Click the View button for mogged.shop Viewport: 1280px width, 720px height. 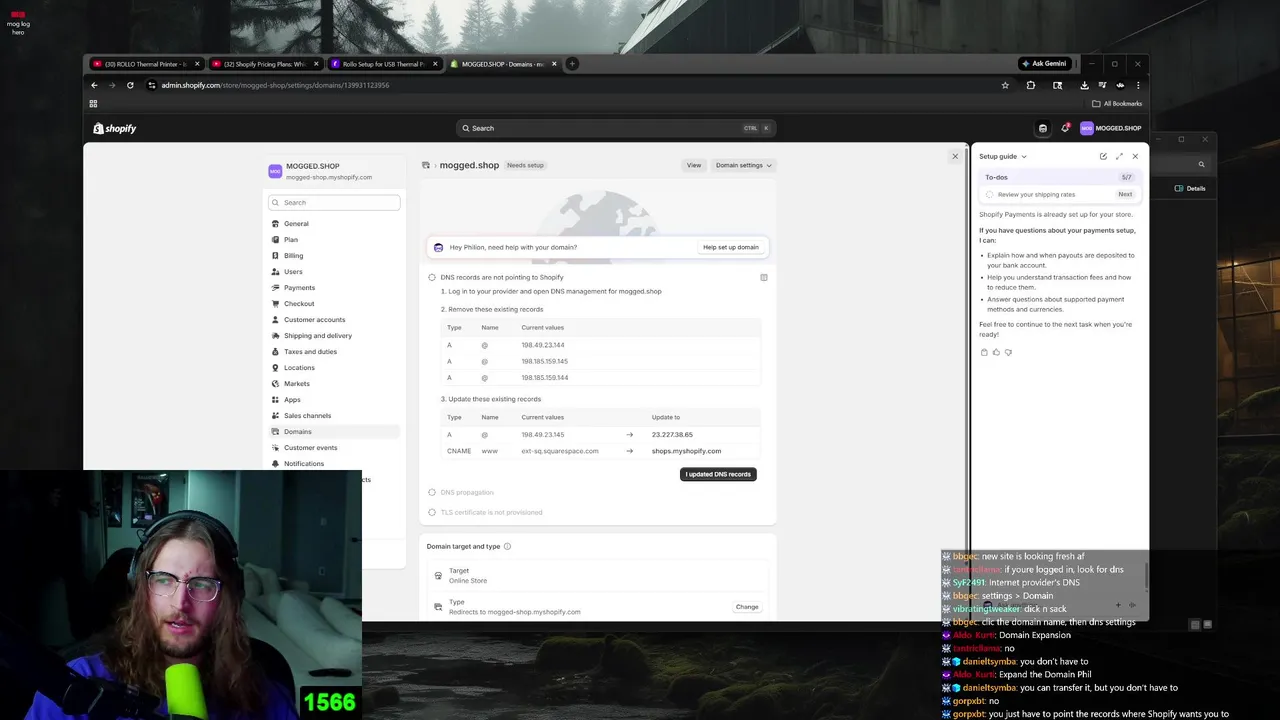[694, 165]
